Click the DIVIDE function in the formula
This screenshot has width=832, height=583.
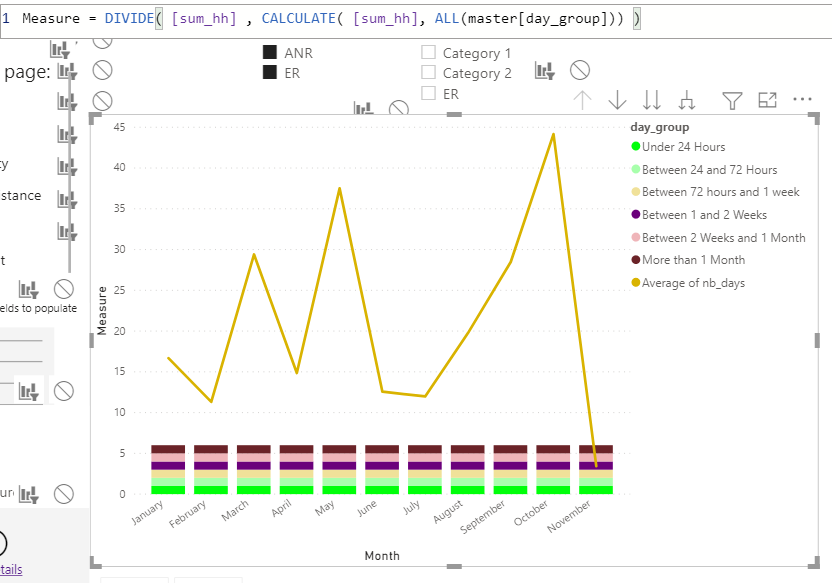[129, 19]
